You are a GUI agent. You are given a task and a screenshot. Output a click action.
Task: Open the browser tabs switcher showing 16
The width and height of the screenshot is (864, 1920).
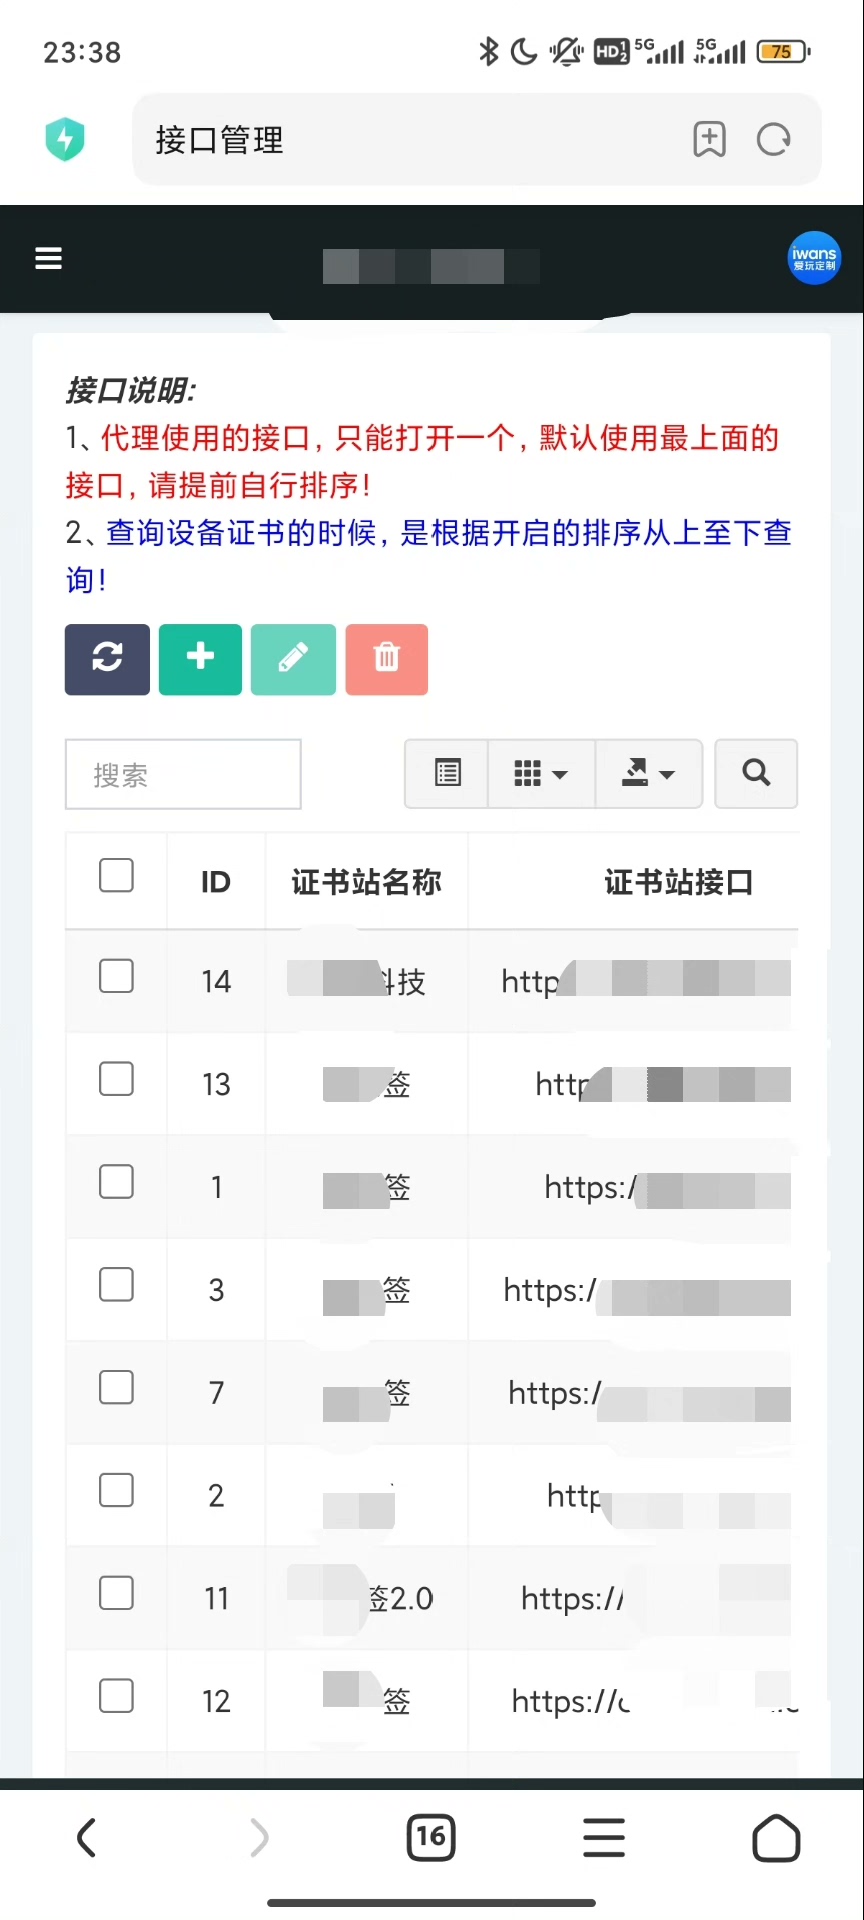pos(431,1837)
